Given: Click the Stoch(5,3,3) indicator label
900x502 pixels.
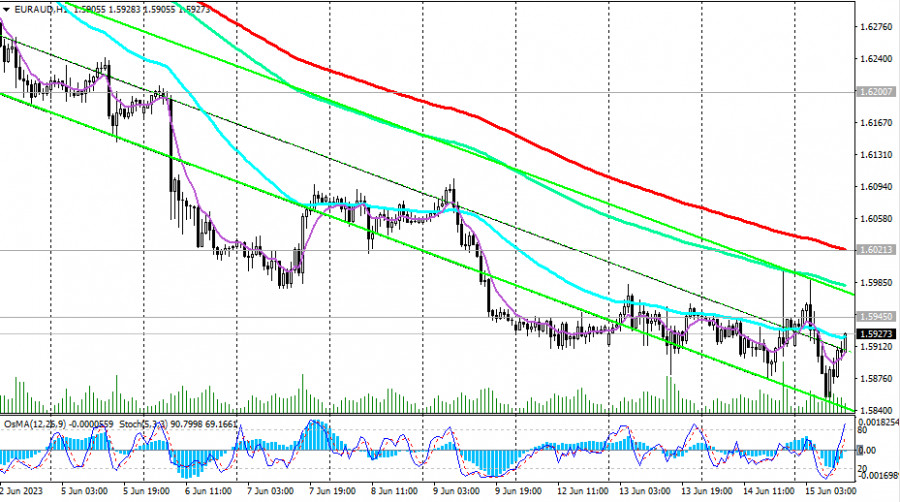Looking at the screenshot, I should coord(143,424).
